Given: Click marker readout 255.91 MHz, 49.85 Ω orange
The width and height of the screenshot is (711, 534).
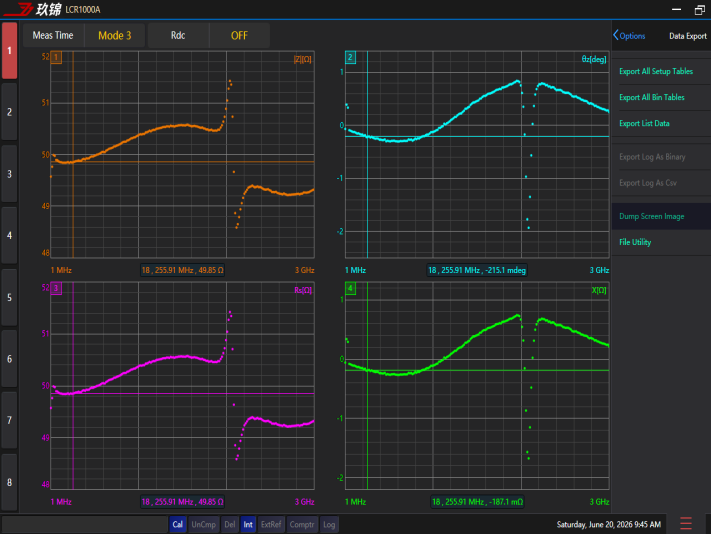Looking at the screenshot, I should [x=182, y=270].
